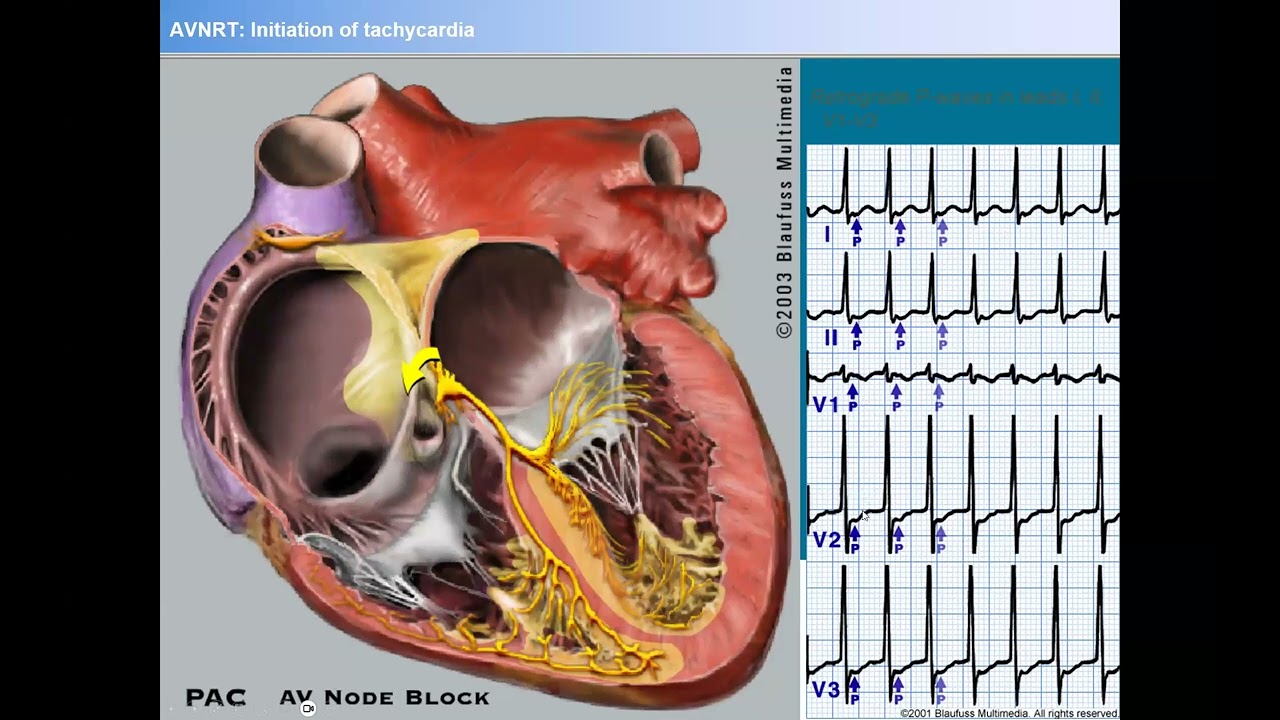Image resolution: width=1280 pixels, height=720 pixels.
Task: Click the faded 'Retrograde P-waves in leads' caption
Action: [956, 108]
